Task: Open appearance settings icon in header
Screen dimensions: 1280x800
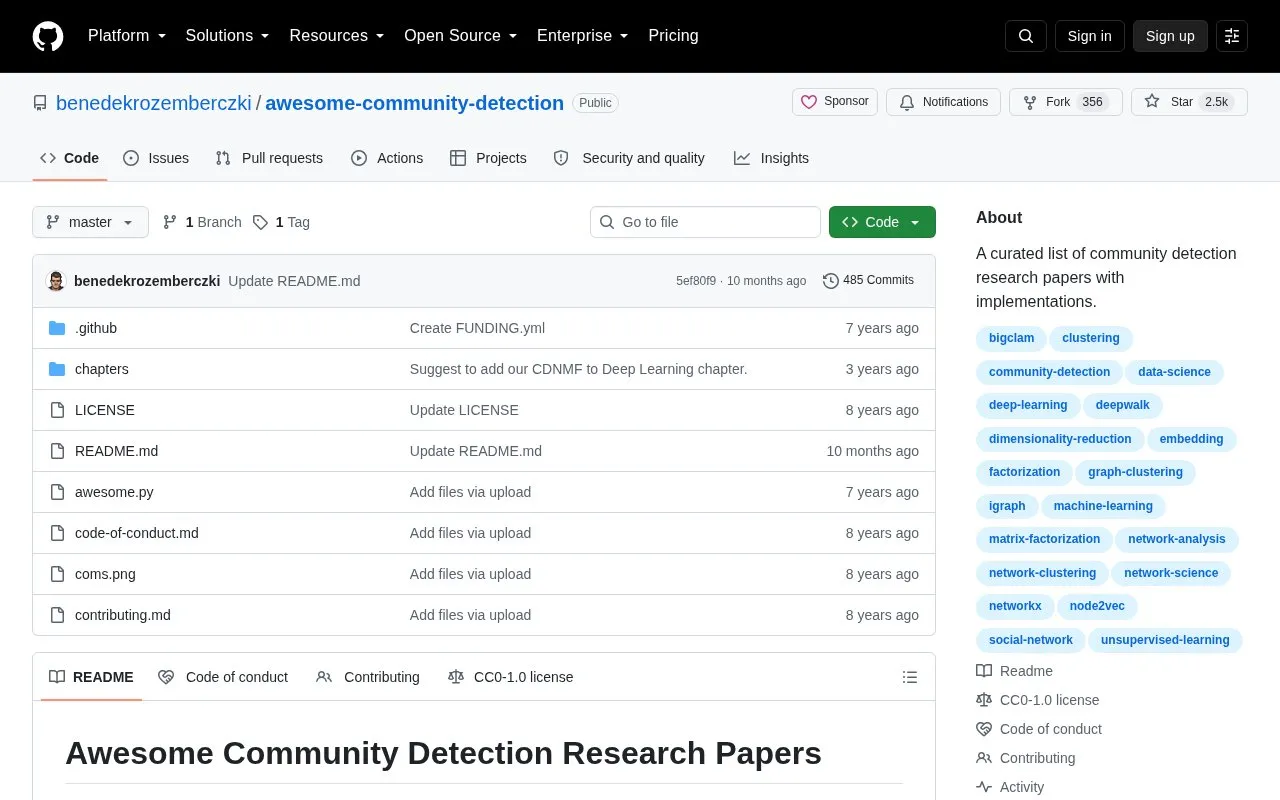Action: pos(1232,36)
